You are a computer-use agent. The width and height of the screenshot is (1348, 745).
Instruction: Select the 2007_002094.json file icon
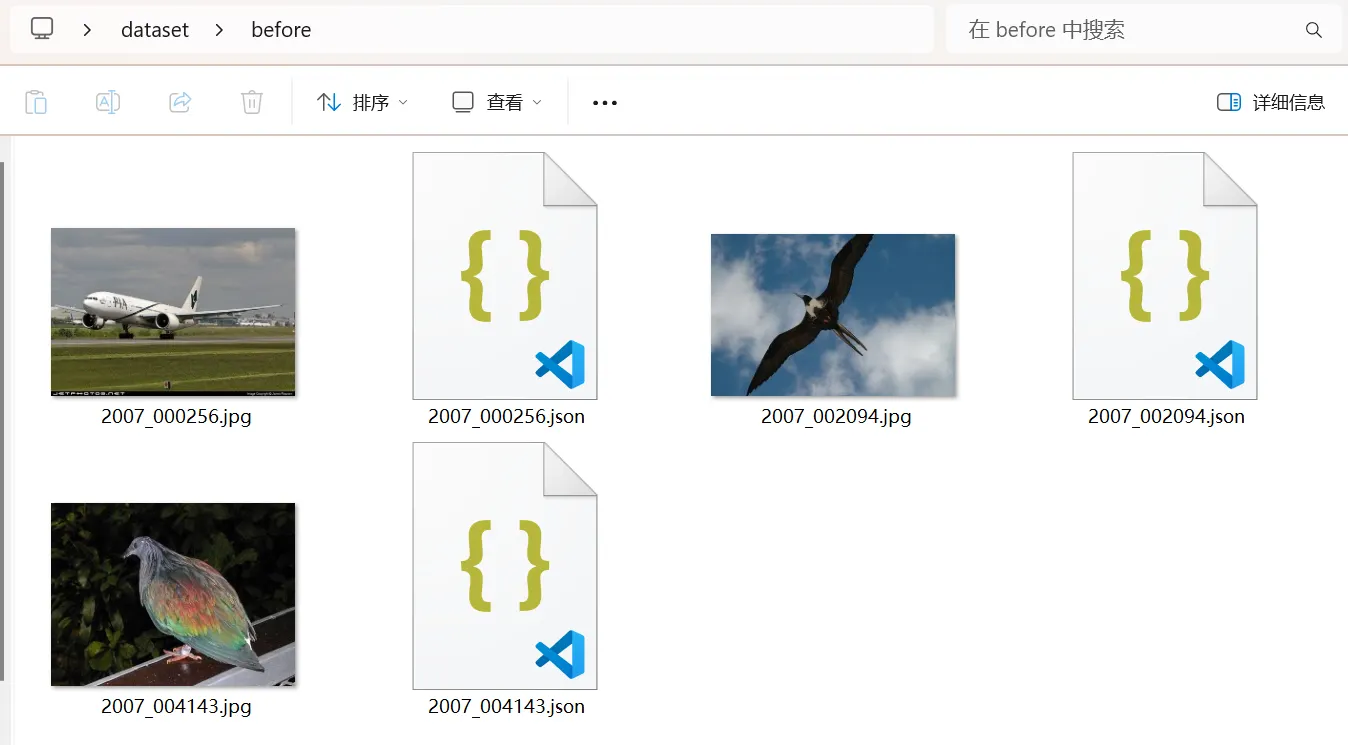click(x=1165, y=276)
